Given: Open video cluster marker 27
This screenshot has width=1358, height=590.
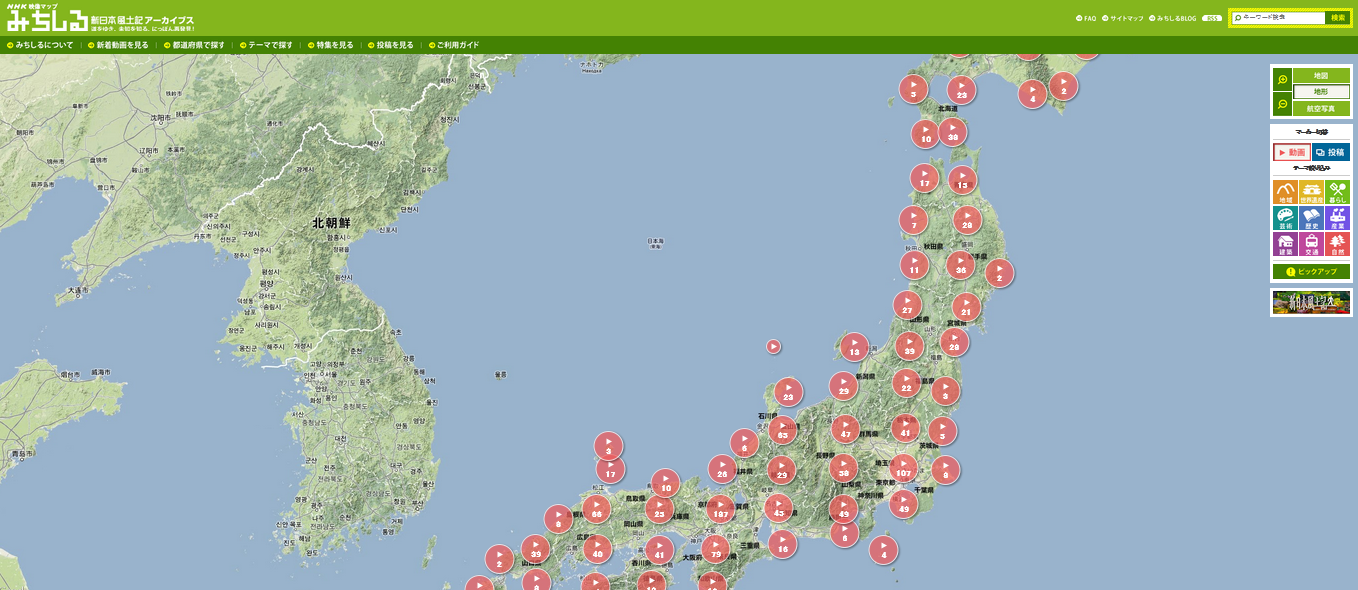Looking at the screenshot, I should [907, 306].
